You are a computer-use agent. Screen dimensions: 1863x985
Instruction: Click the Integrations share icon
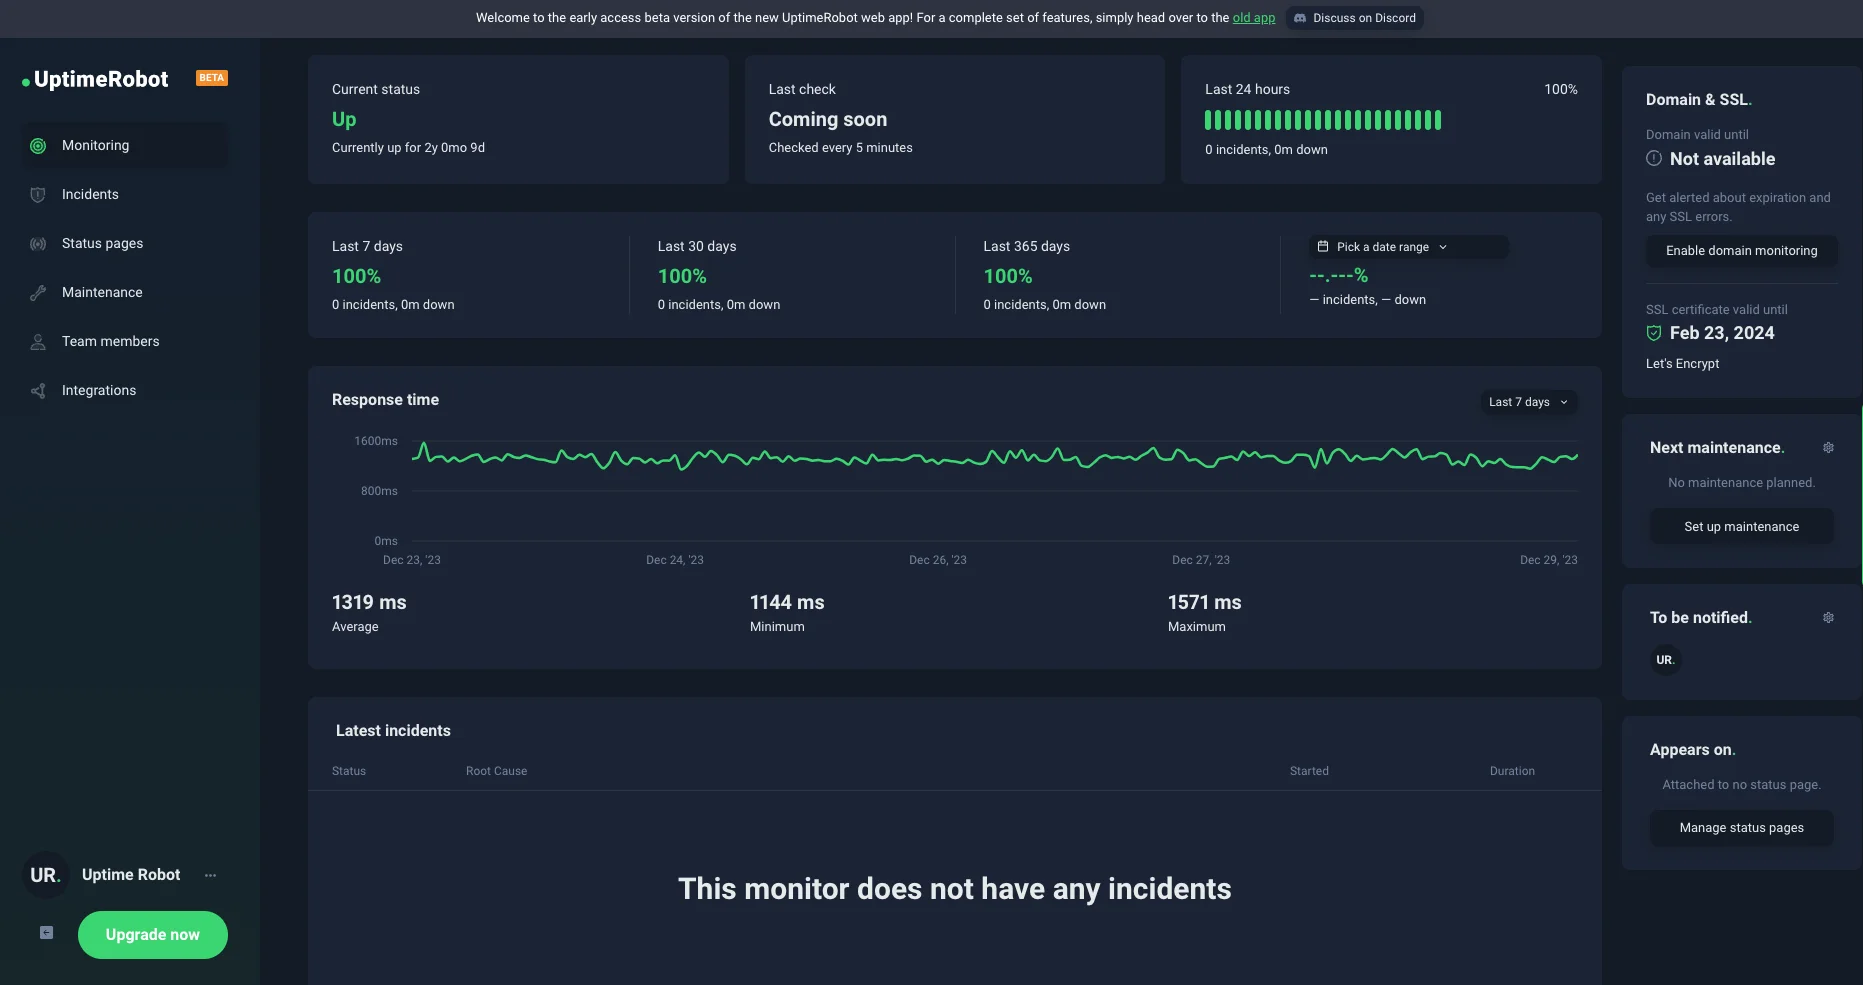(x=37, y=390)
